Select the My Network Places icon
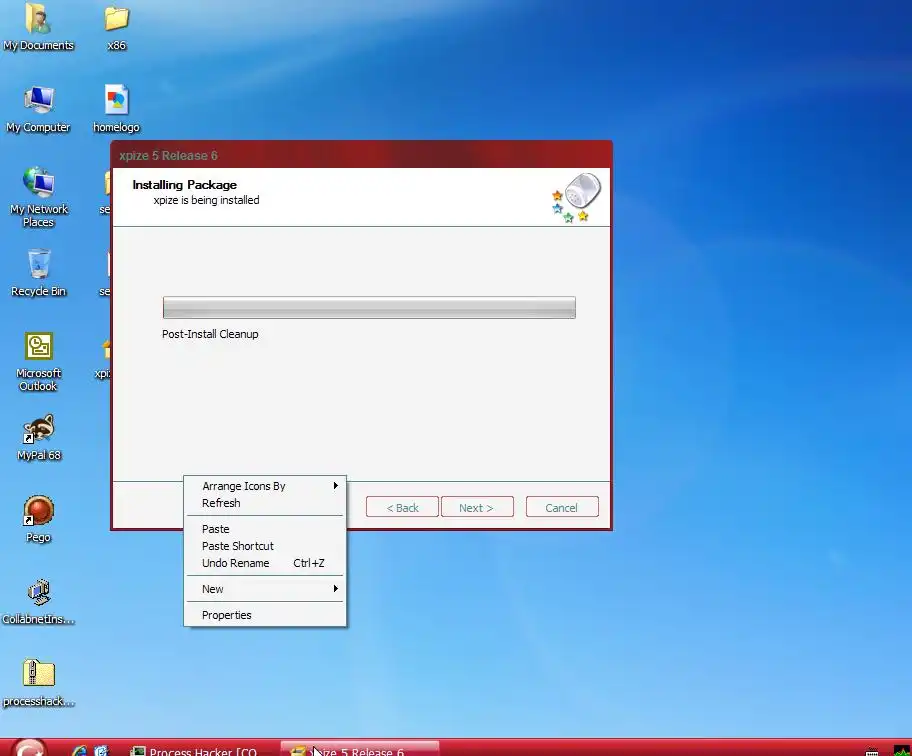The height and width of the screenshot is (756, 912). pyautogui.click(x=38, y=198)
